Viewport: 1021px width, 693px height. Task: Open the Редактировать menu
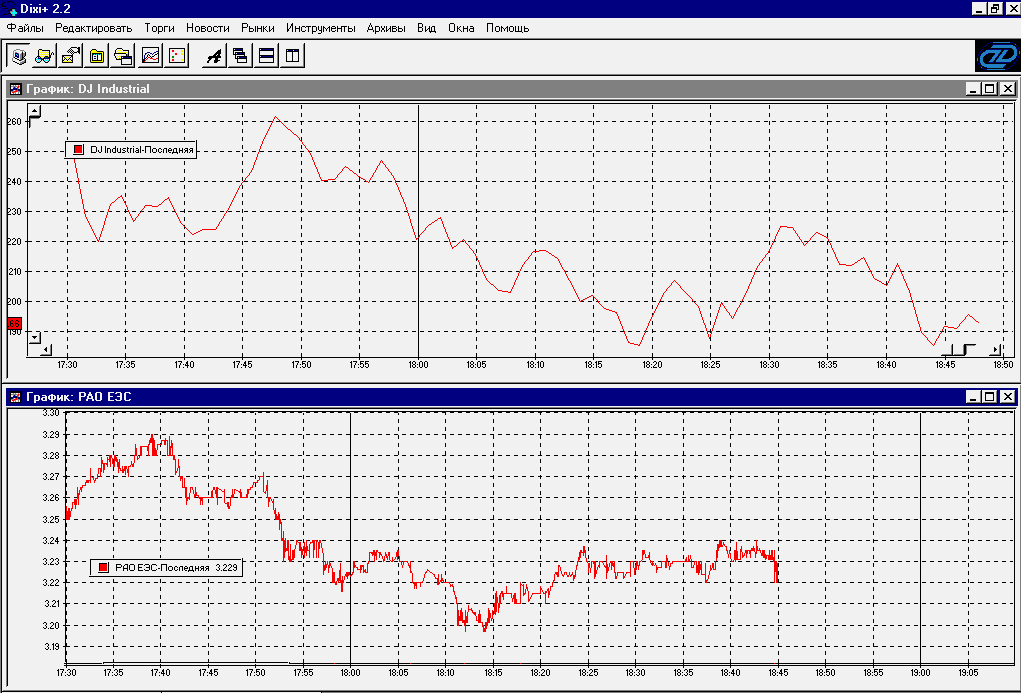pyautogui.click(x=94, y=28)
